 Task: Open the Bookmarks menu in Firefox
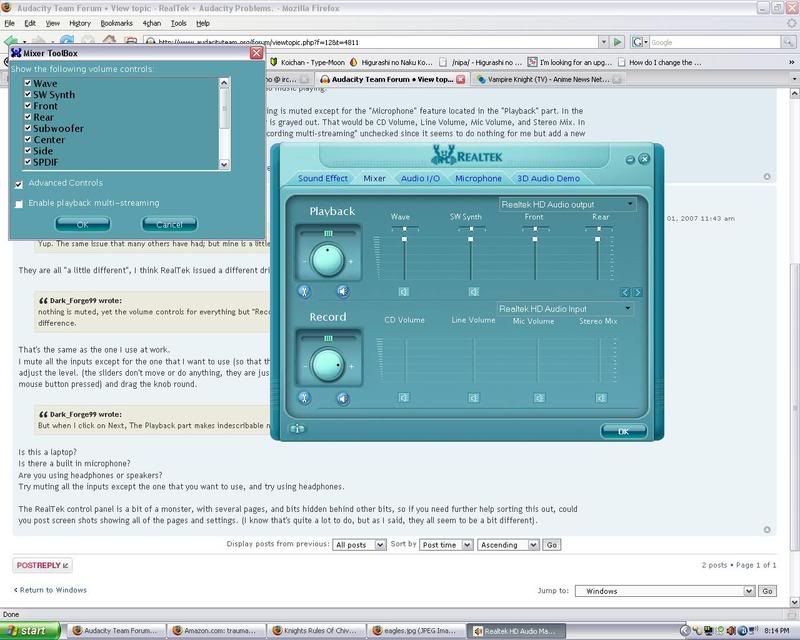coord(116,22)
